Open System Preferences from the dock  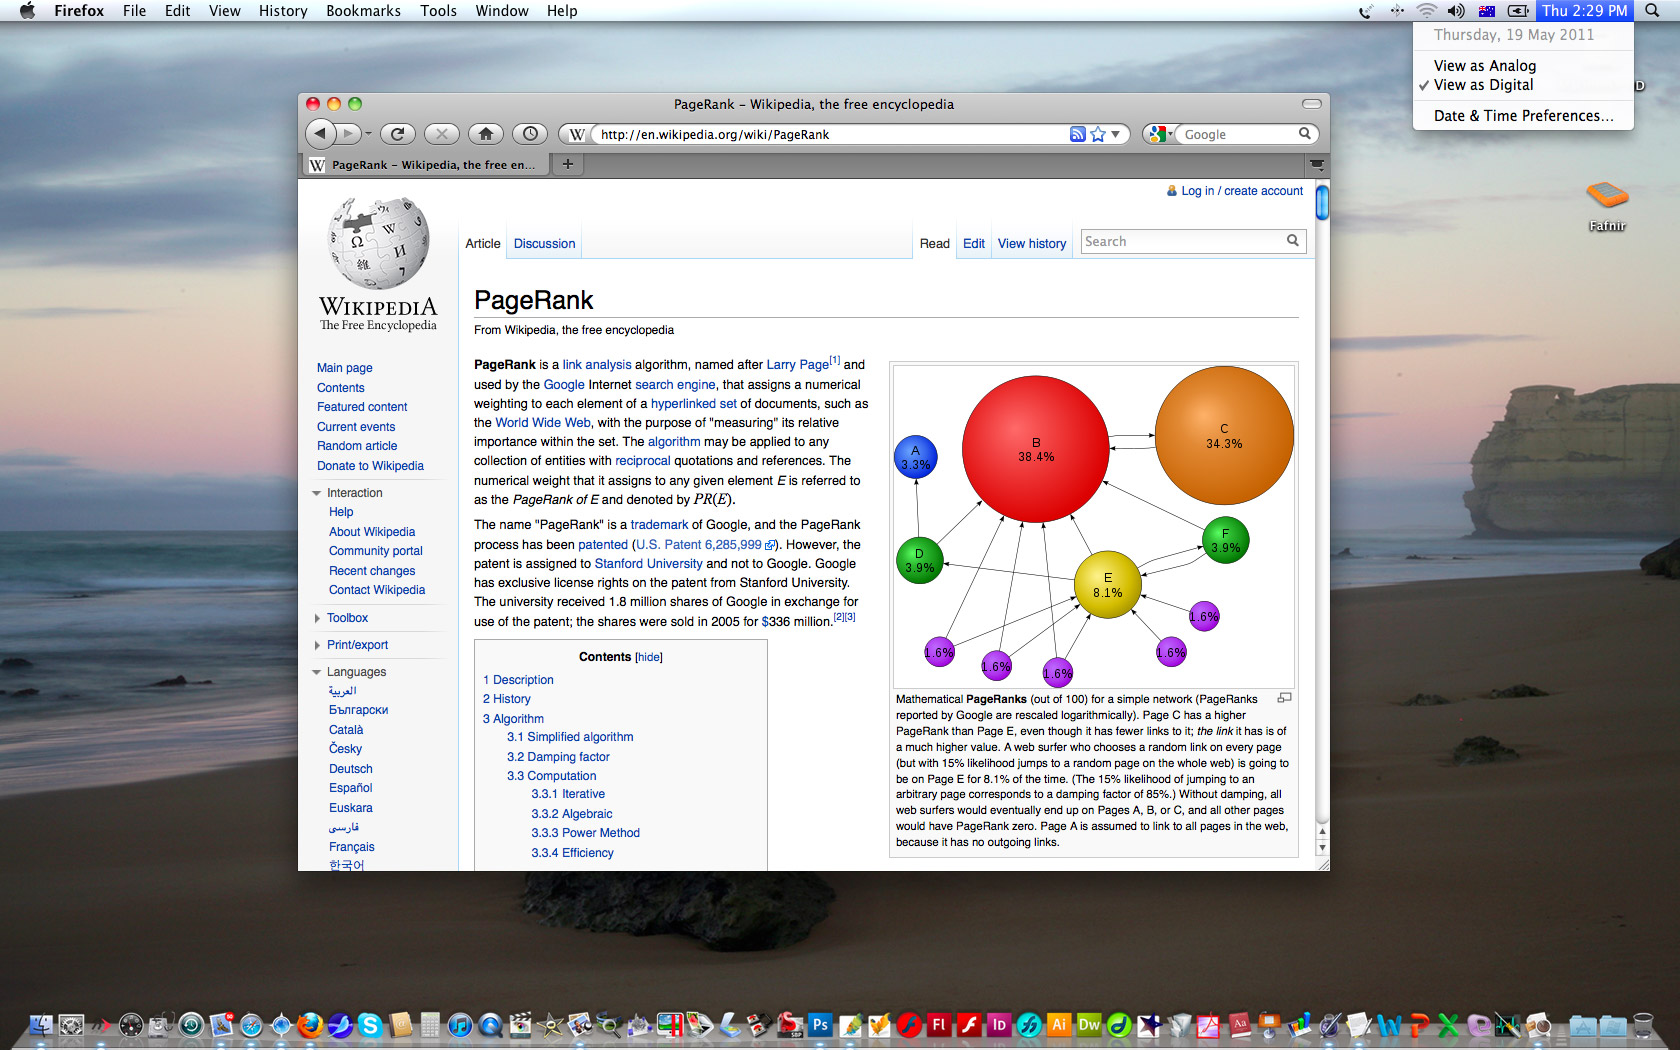click(x=71, y=1025)
